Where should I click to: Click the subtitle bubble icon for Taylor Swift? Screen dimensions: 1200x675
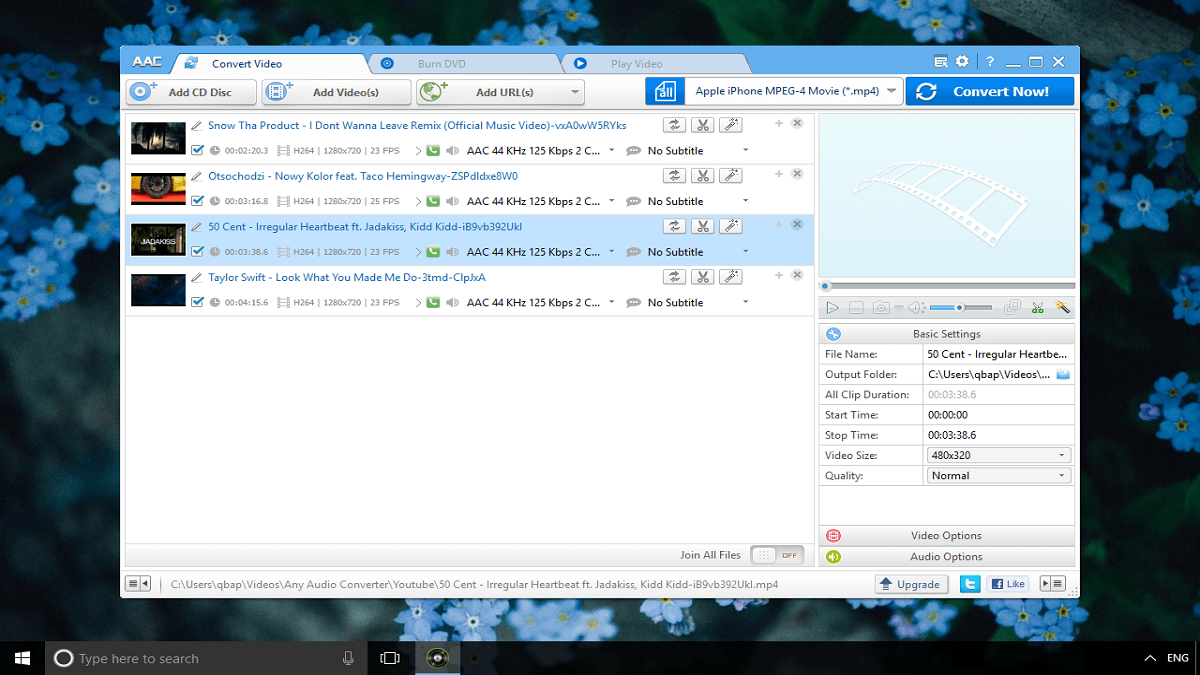pos(633,303)
